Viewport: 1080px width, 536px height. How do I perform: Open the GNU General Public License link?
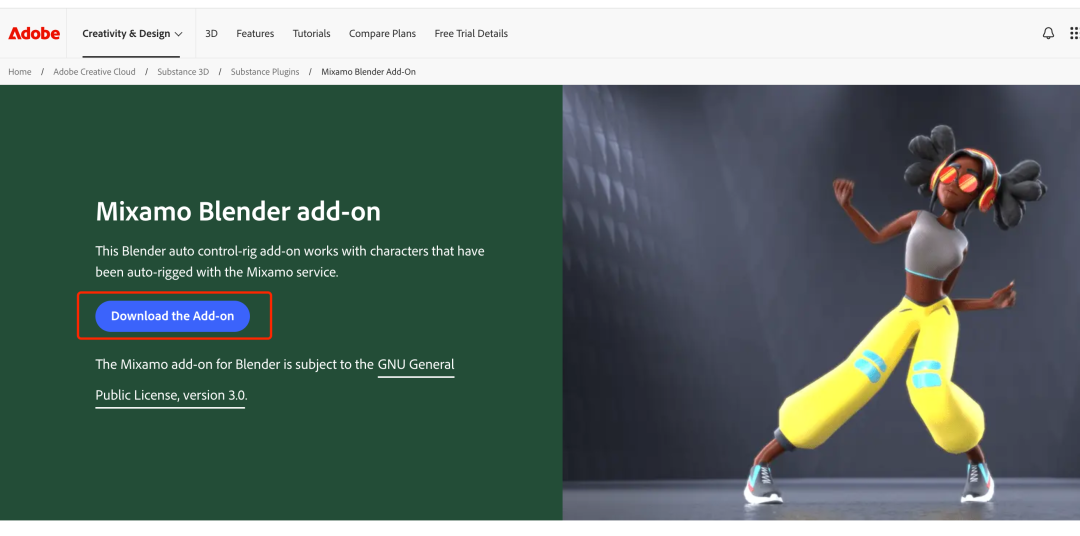pos(275,380)
